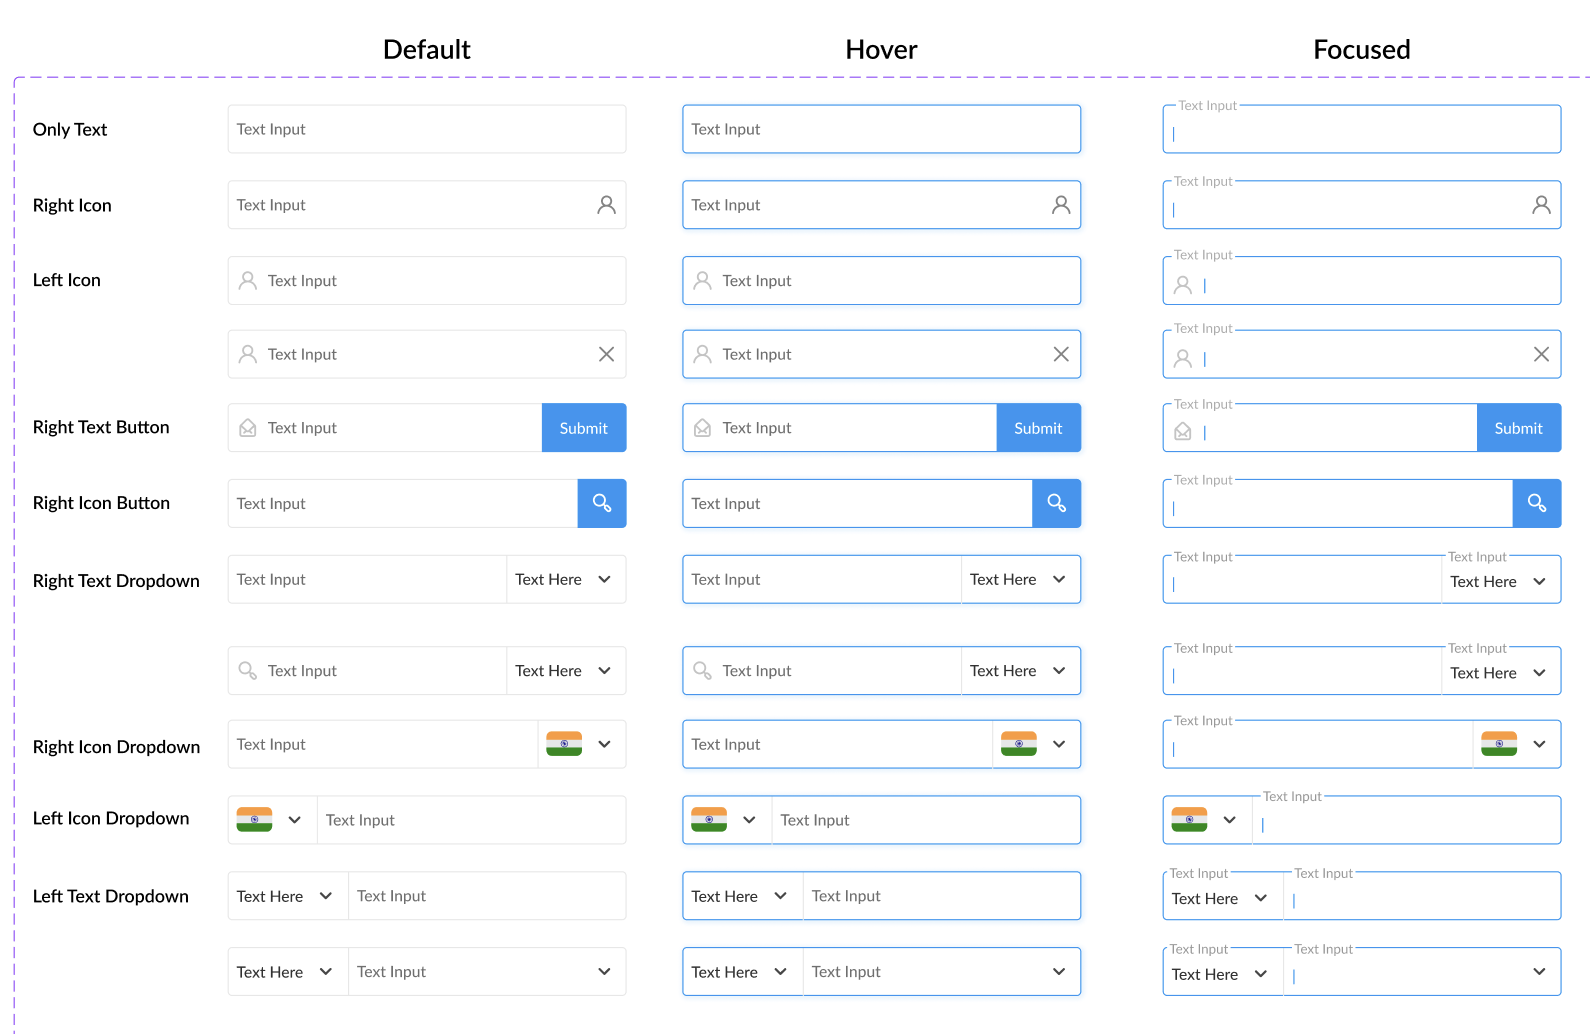Click the user icon in Focused Right Icon input
Image resolution: width=1590 pixels, height=1034 pixels.
point(1541,205)
